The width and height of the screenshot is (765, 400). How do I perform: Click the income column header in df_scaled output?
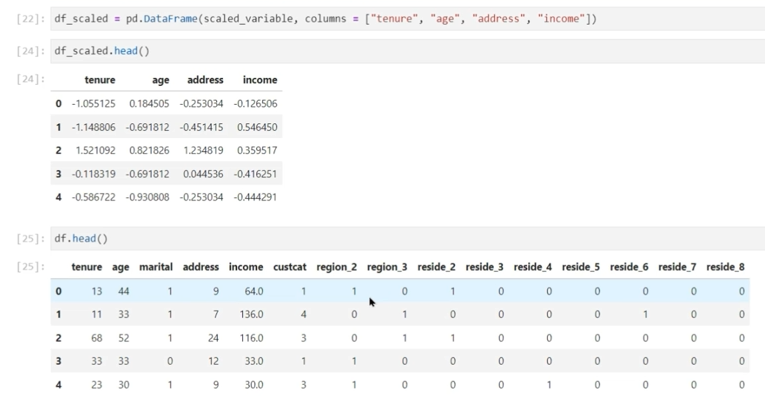tap(260, 80)
